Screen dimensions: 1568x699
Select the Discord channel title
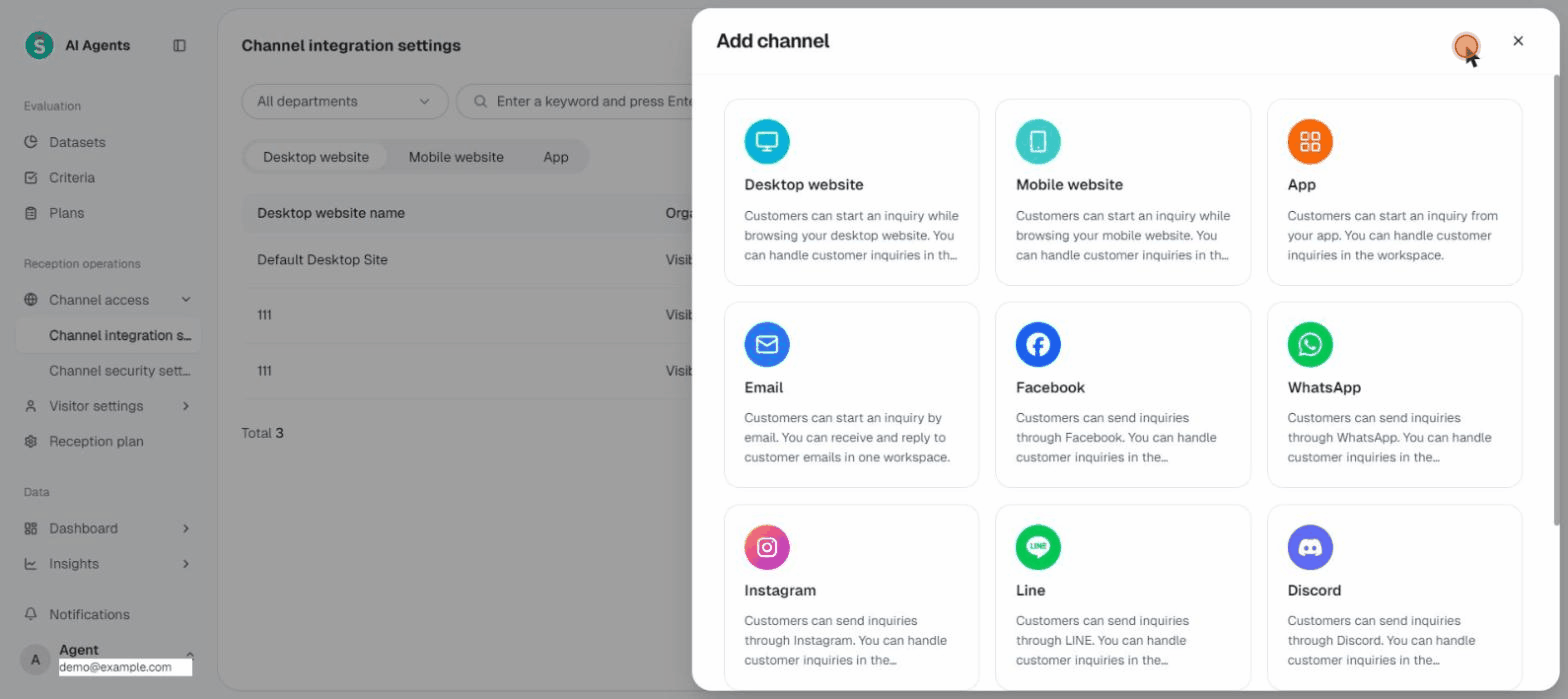(x=1314, y=591)
